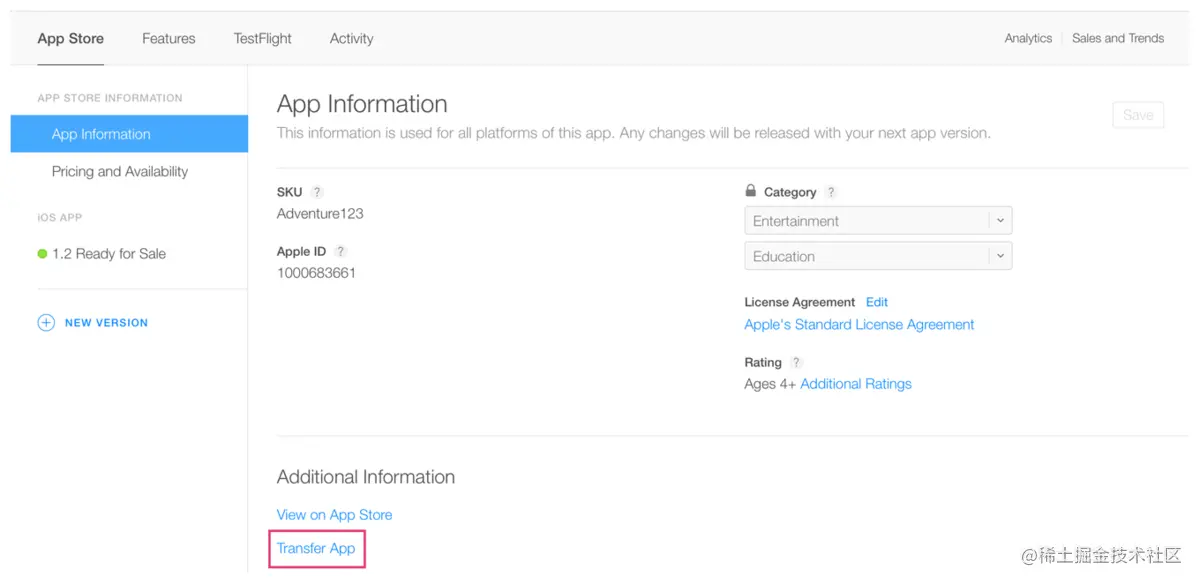The height and width of the screenshot is (584, 1200).
Task: Open the Entertainment primary category dropdown
Action: (x=878, y=221)
